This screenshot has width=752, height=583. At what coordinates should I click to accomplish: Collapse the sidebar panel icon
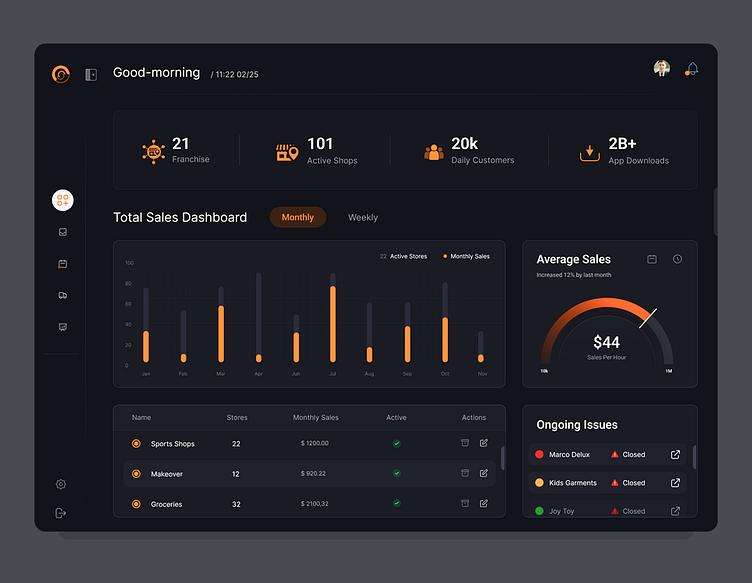(x=91, y=74)
